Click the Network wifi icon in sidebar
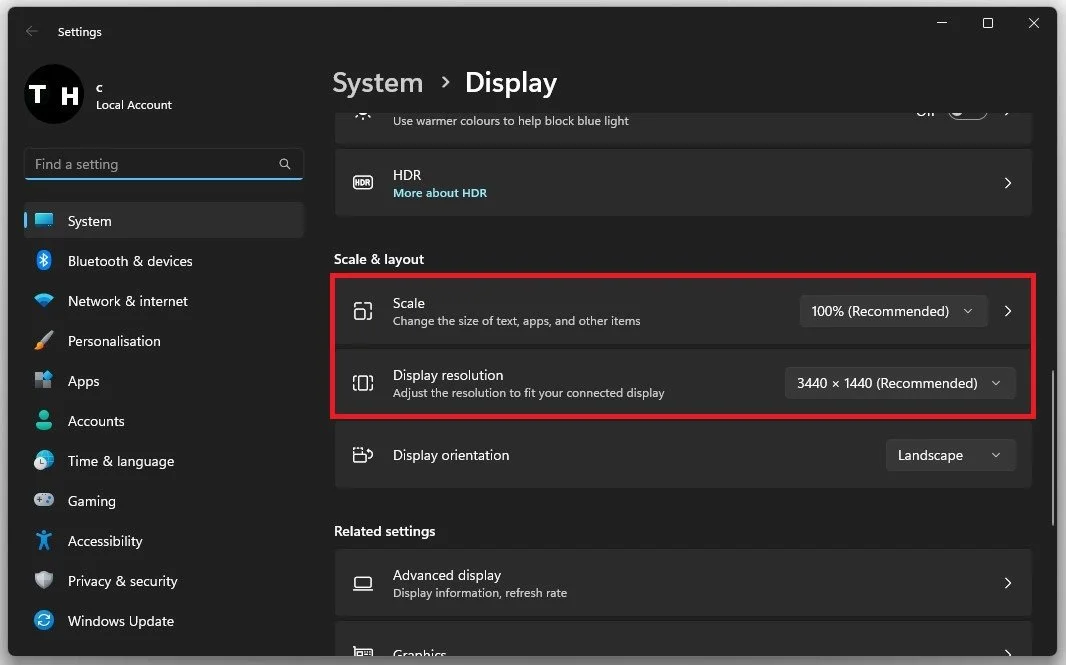Viewport: 1066px width, 665px height. pyautogui.click(x=44, y=300)
